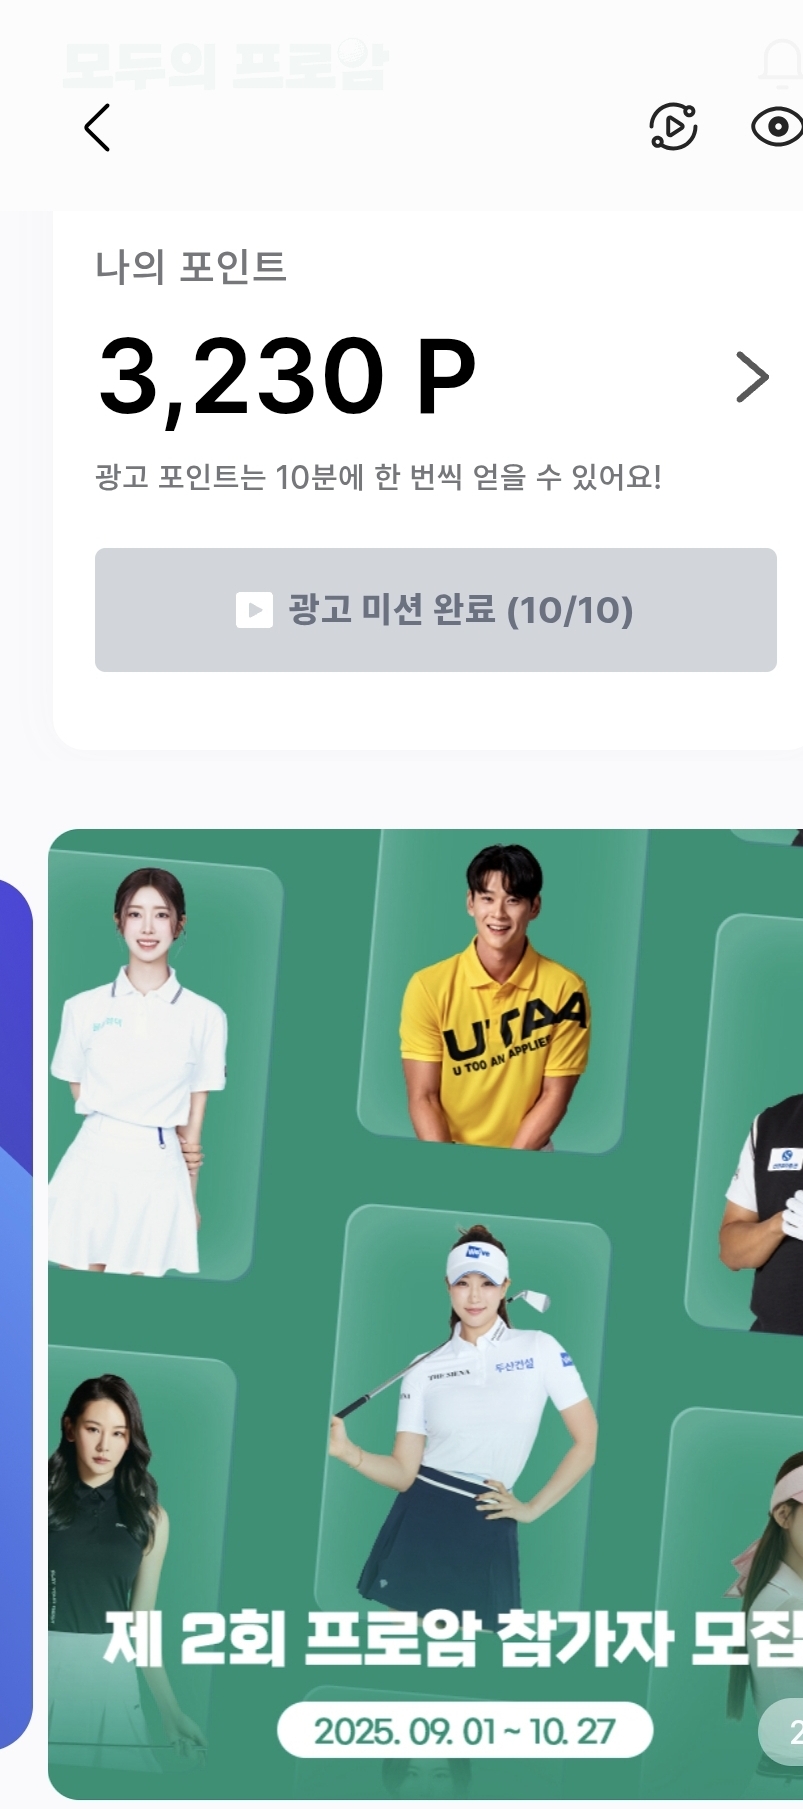Click the 2025. 09. 01 ~ 10. 27 date pill

click(465, 1730)
